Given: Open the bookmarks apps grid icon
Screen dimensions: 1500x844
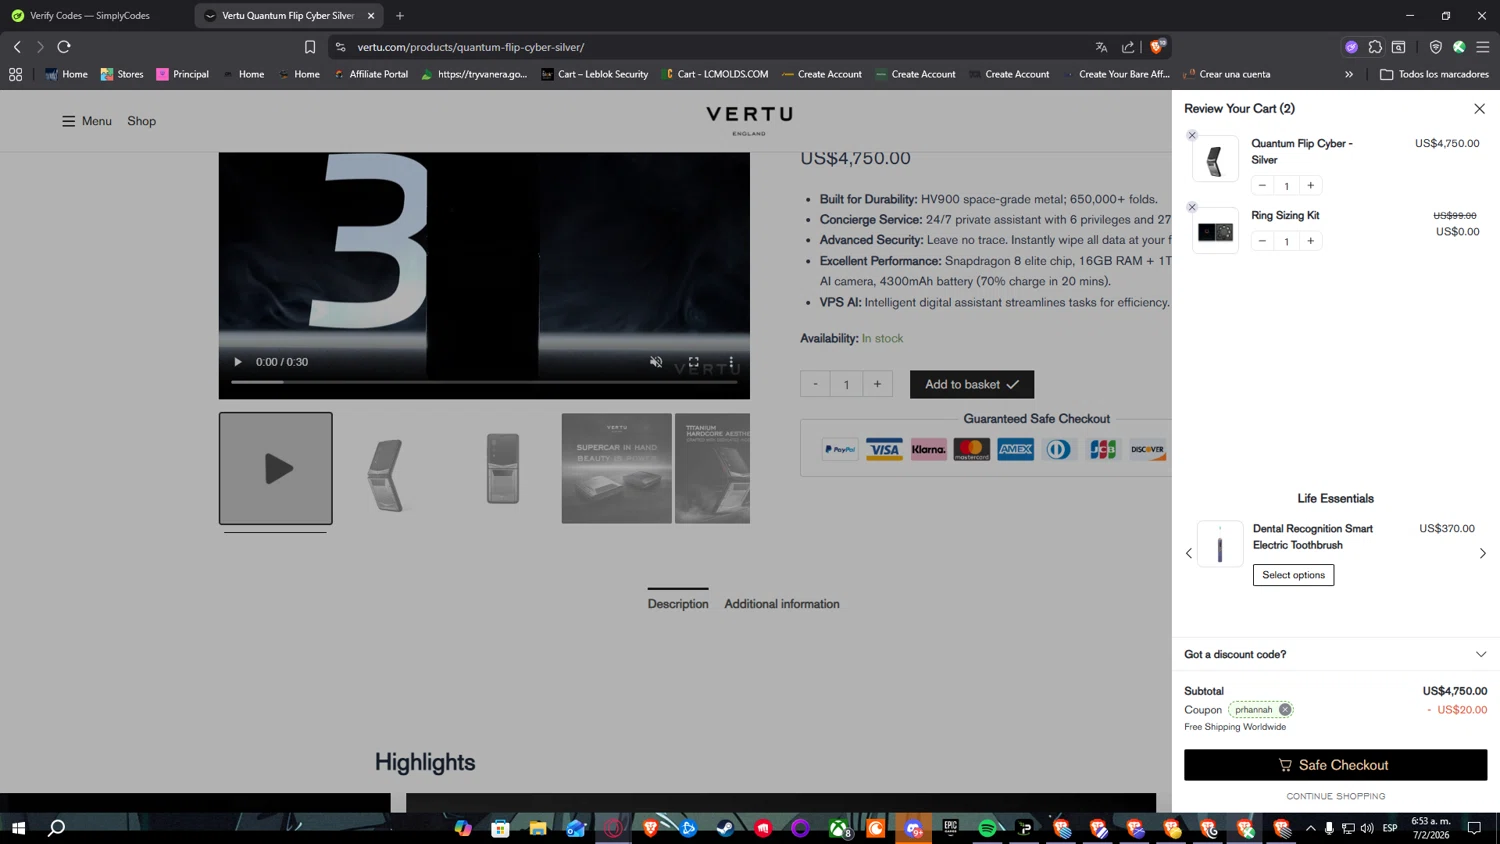Looking at the screenshot, I should click(x=15, y=74).
